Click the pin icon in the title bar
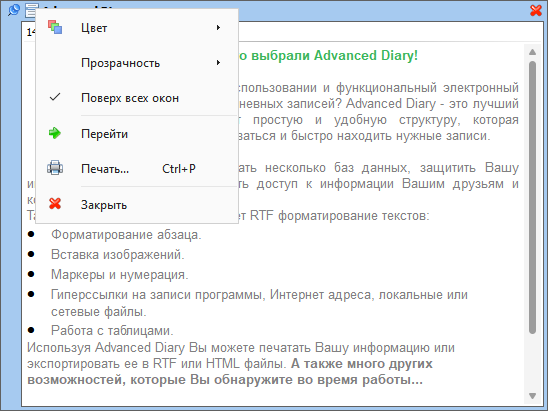This screenshot has height=411, width=548. tap(14, 9)
